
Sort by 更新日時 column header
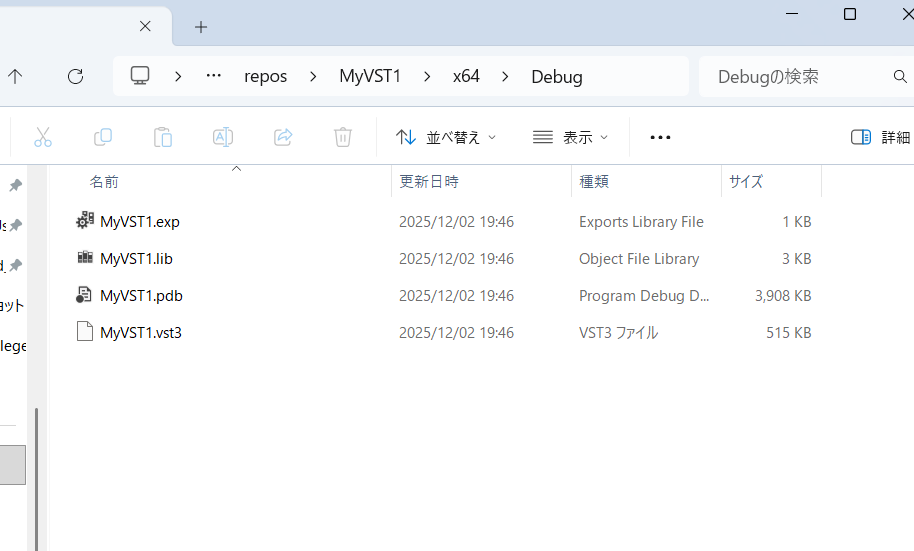(x=429, y=182)
